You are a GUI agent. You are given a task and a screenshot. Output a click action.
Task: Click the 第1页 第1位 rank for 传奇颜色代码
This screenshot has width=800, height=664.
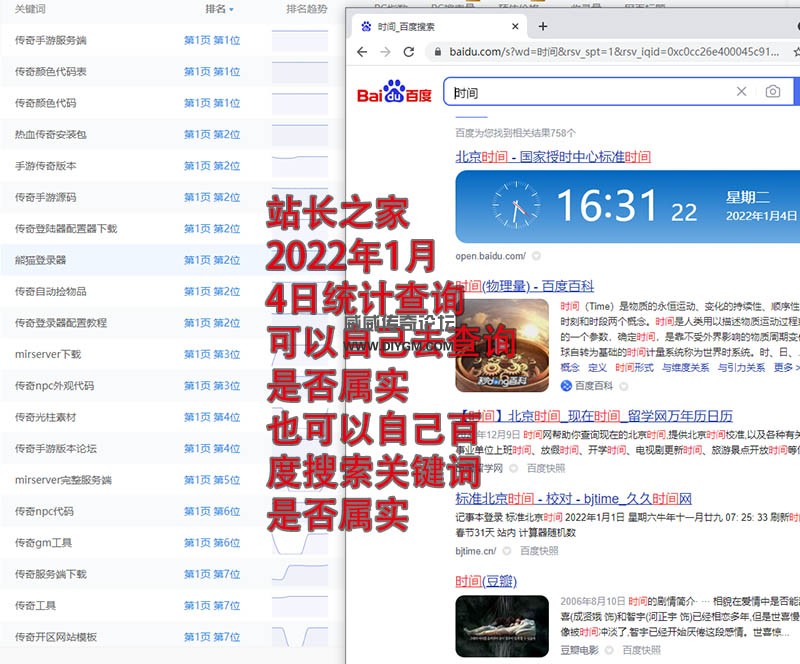pos(212,103)
